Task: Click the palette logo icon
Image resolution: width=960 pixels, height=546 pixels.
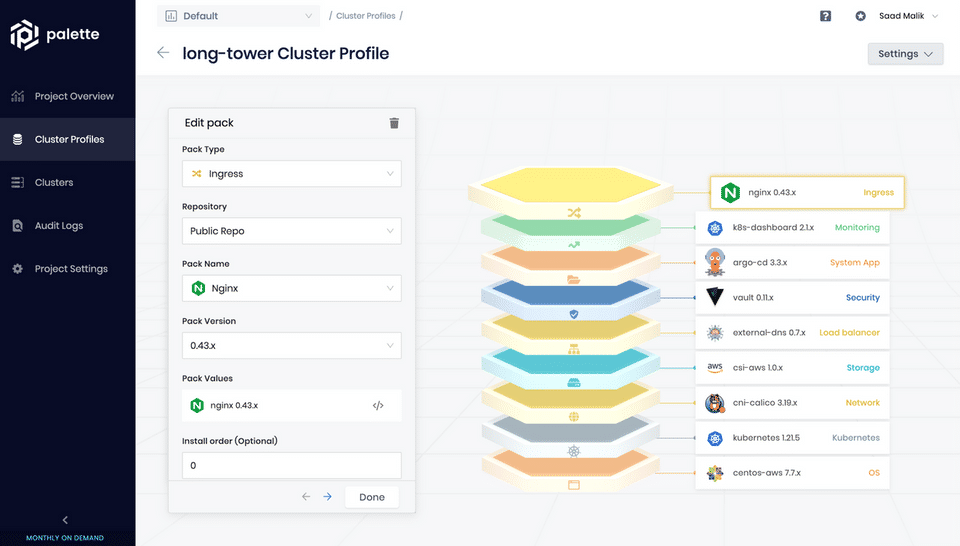Action: [x=24, y=34]
